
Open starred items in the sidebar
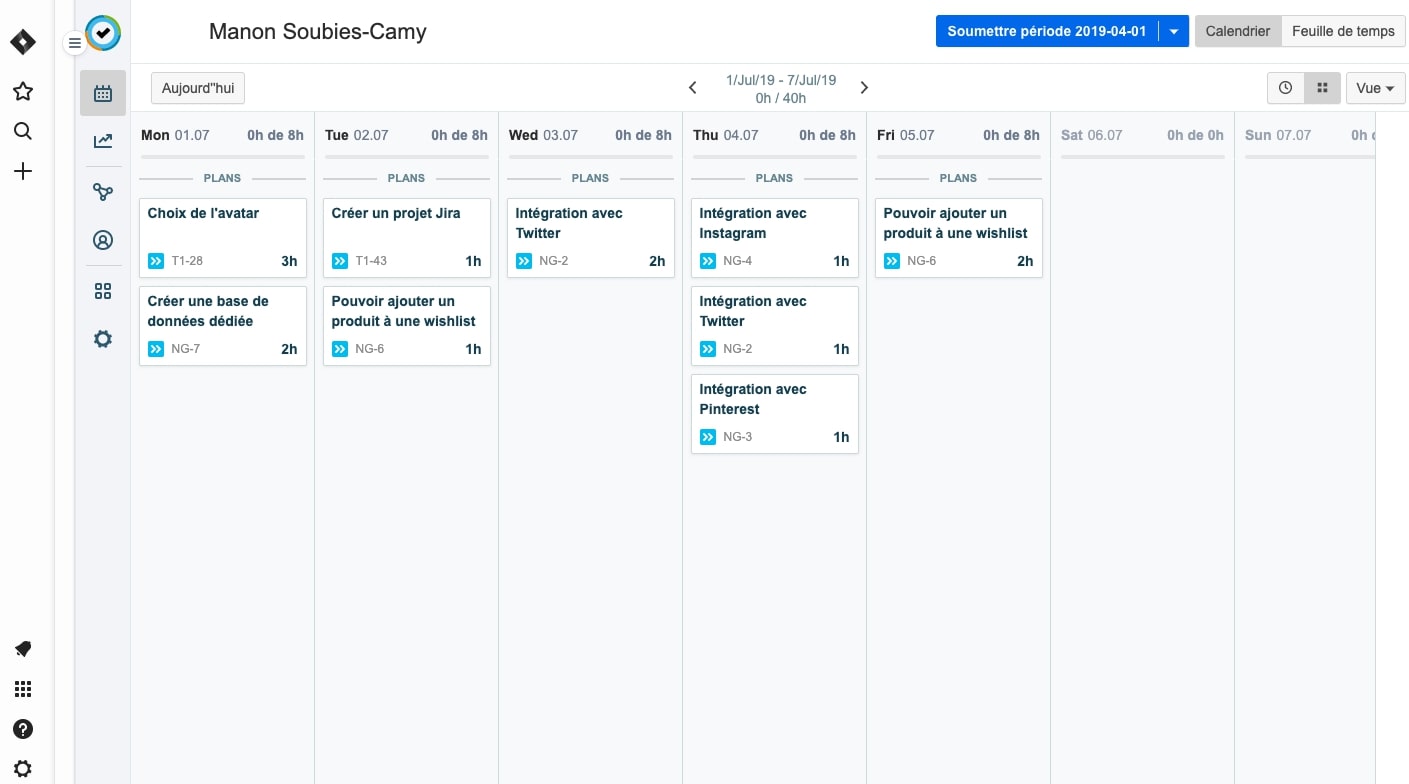[x=23, y=92]
